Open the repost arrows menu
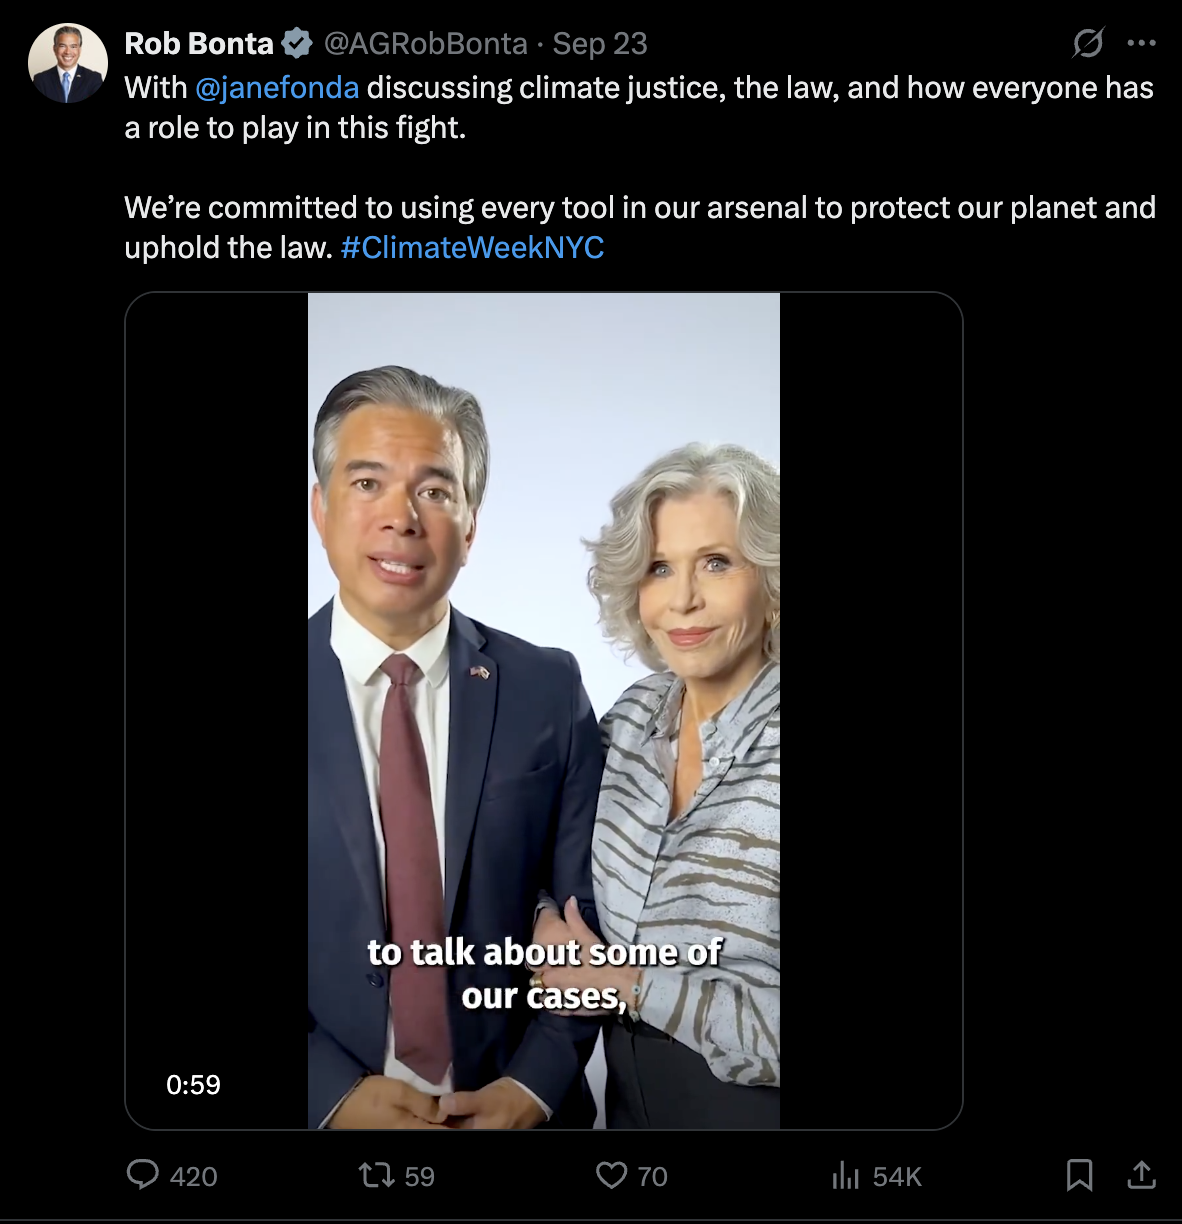This screenshot has width=1182, height=1224. pyautogui.click(x=377, y=1174)
